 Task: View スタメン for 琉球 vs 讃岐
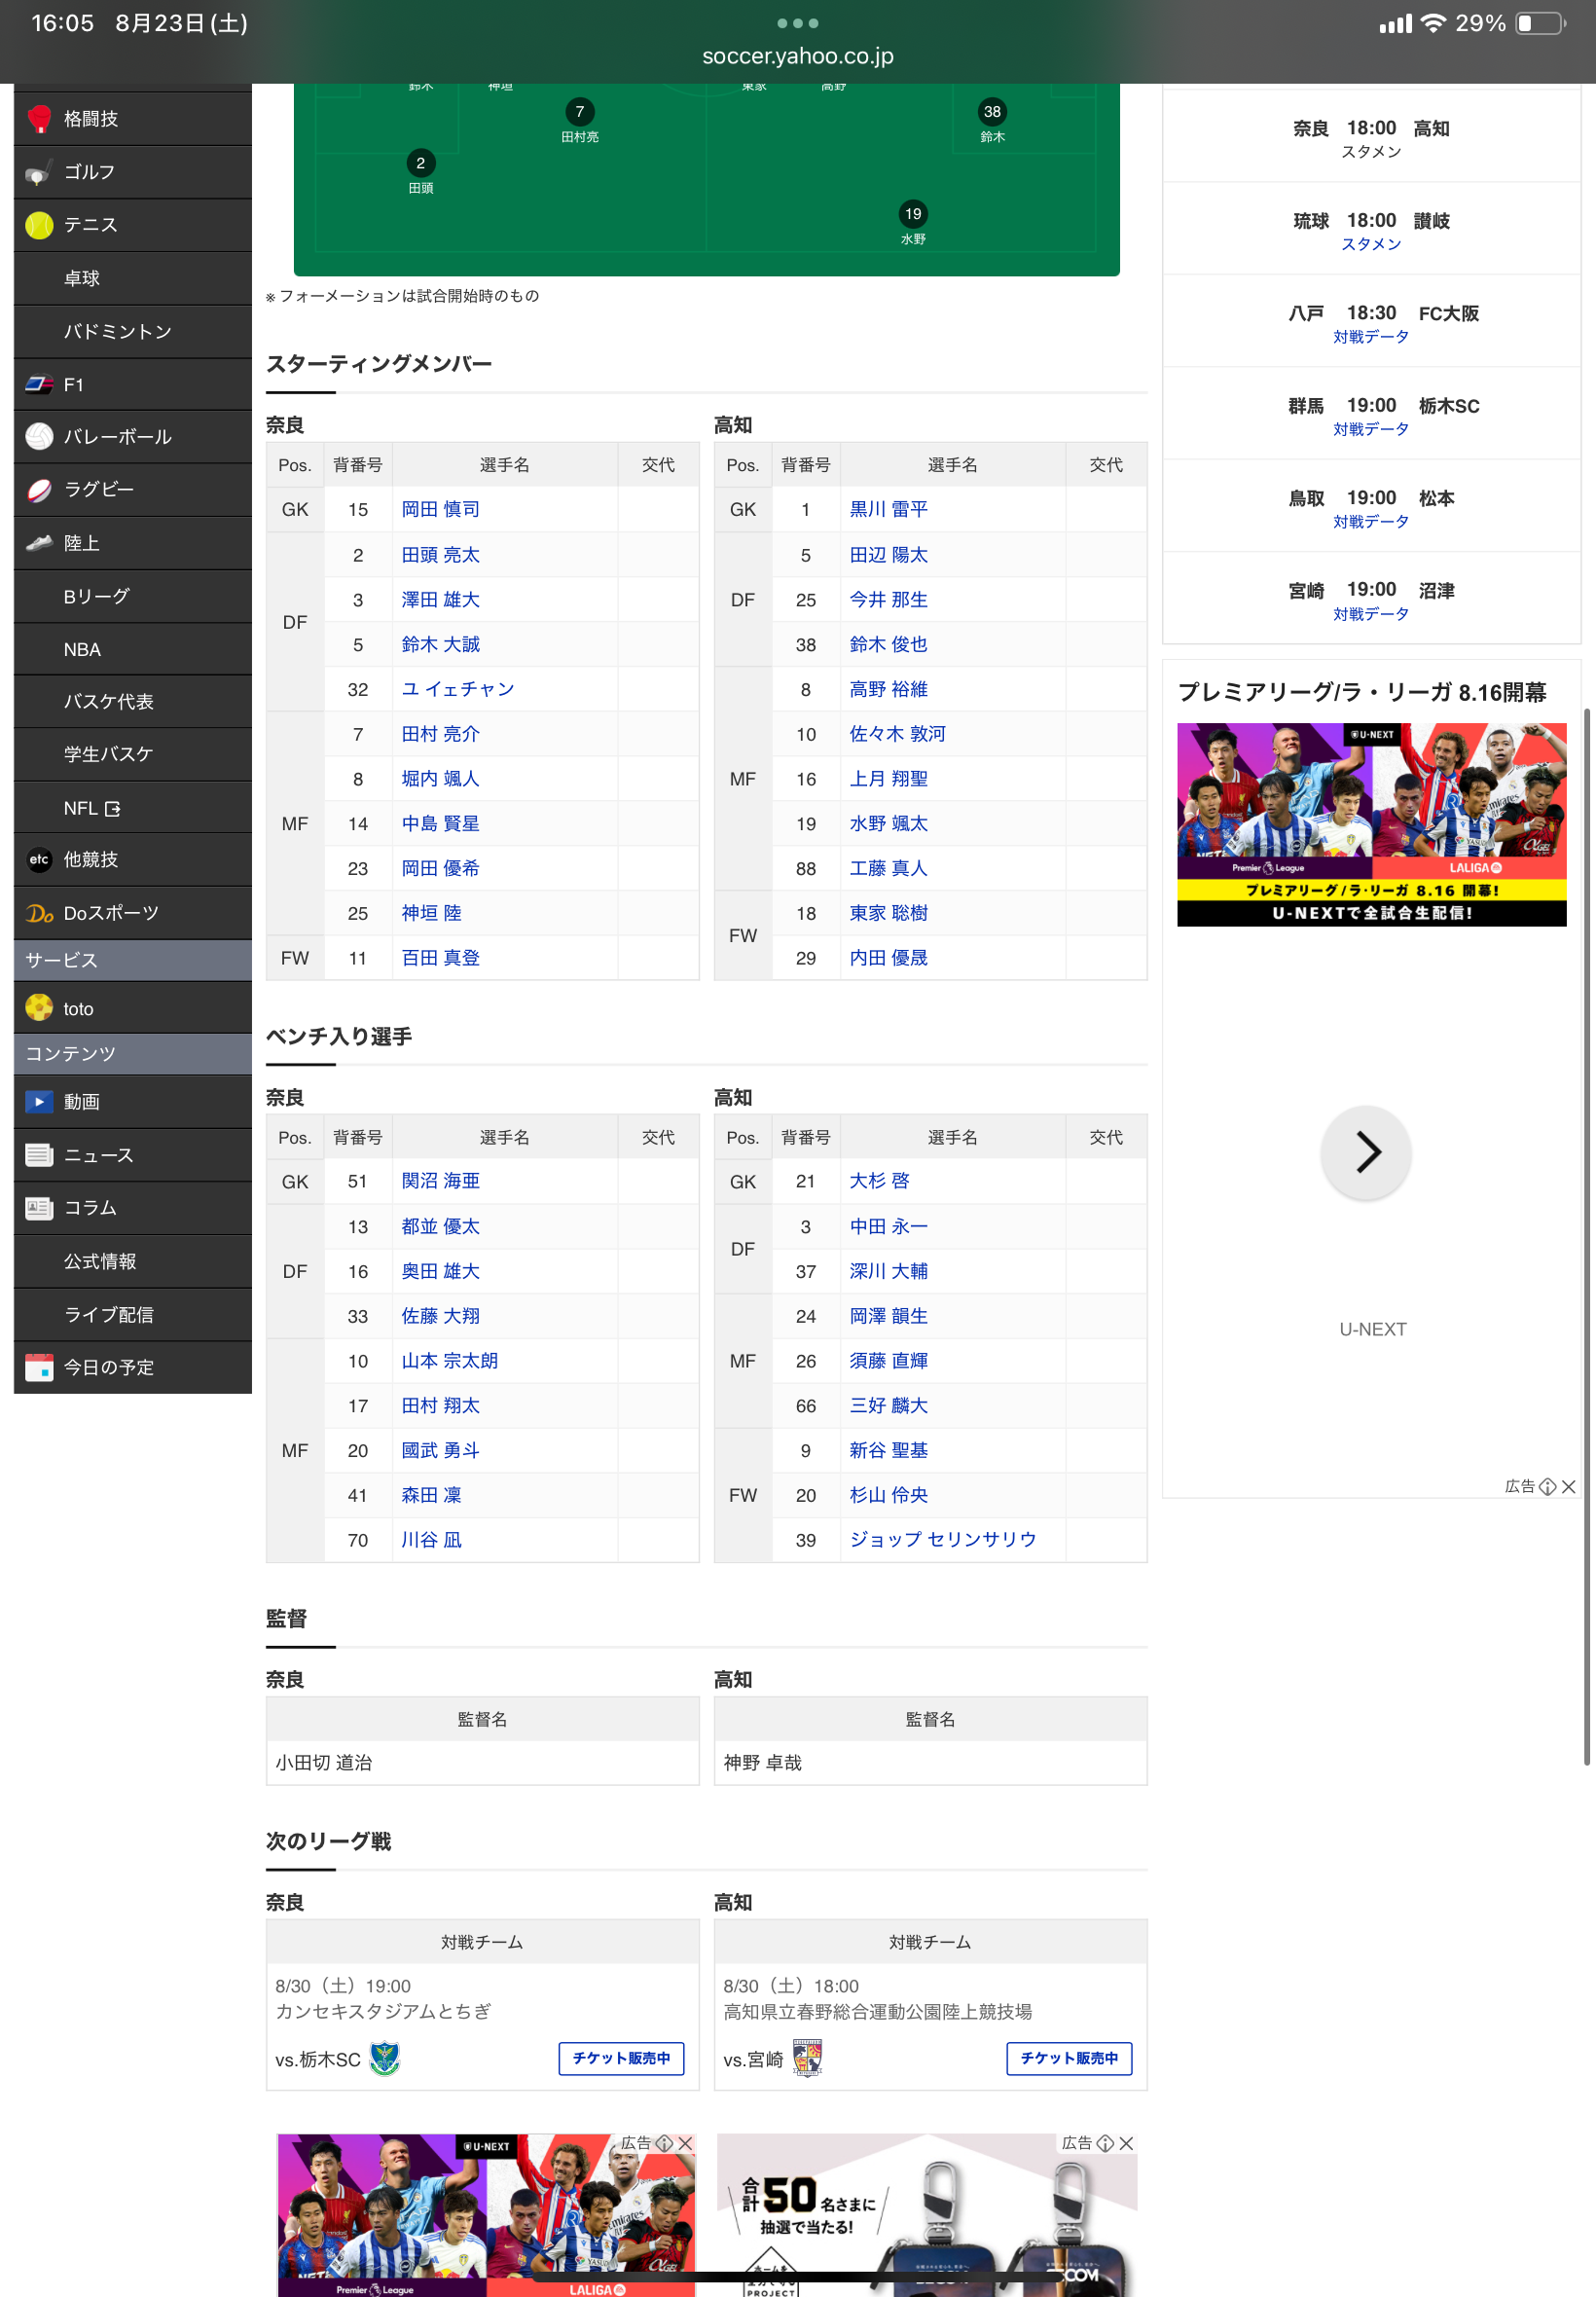tap(1370, 244)
